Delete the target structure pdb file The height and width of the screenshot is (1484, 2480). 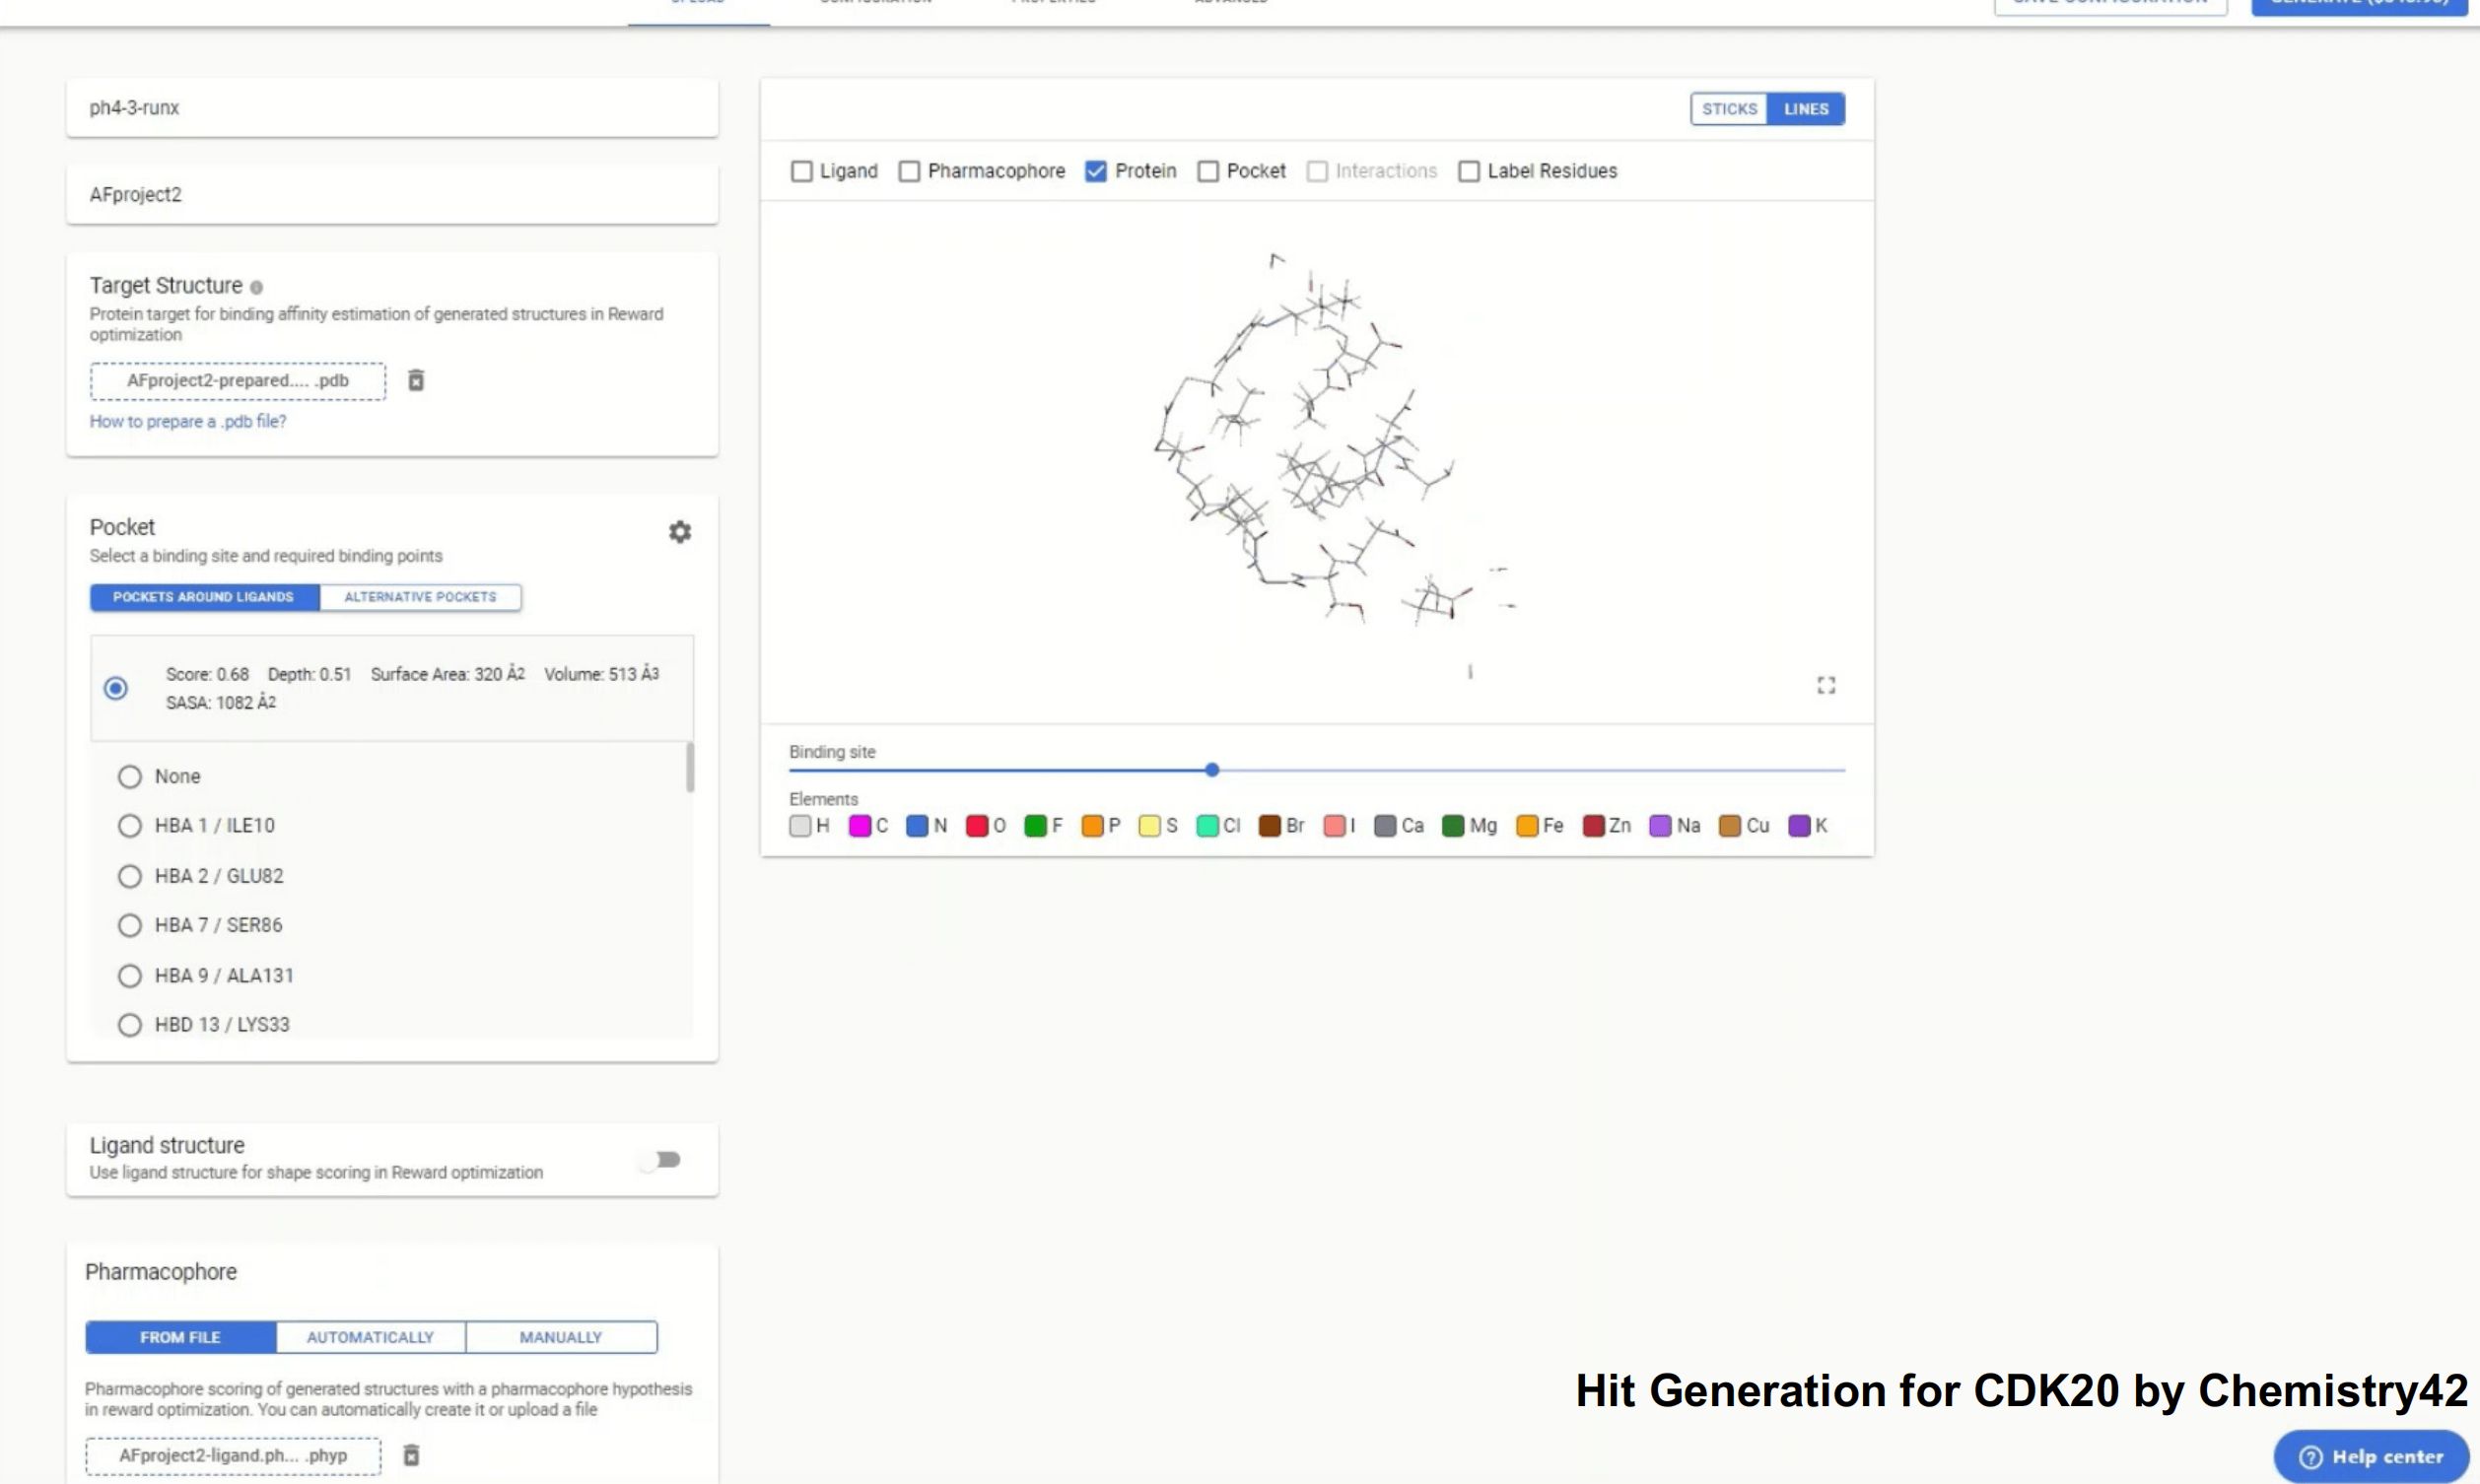coord(416,380)
